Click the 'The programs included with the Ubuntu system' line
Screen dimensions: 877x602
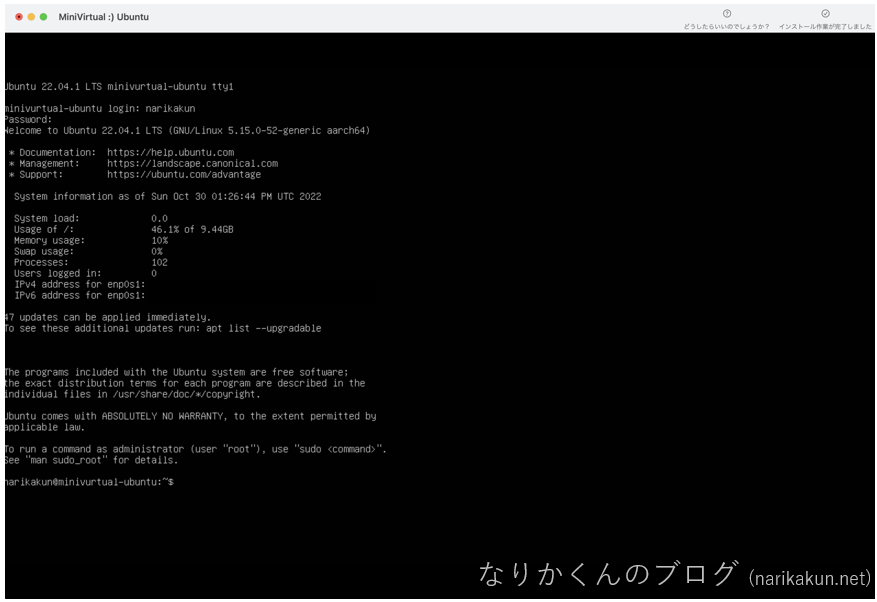(177, 372)
